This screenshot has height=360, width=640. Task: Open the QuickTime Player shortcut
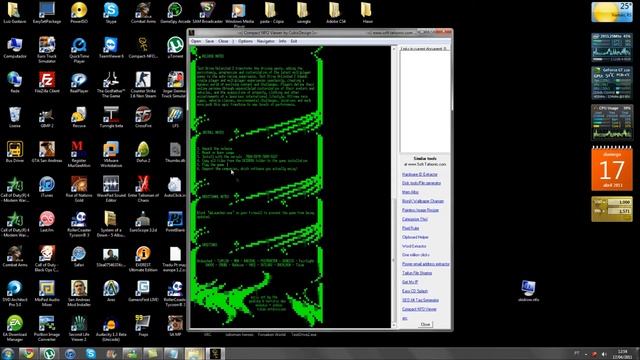tap(79, 50)
